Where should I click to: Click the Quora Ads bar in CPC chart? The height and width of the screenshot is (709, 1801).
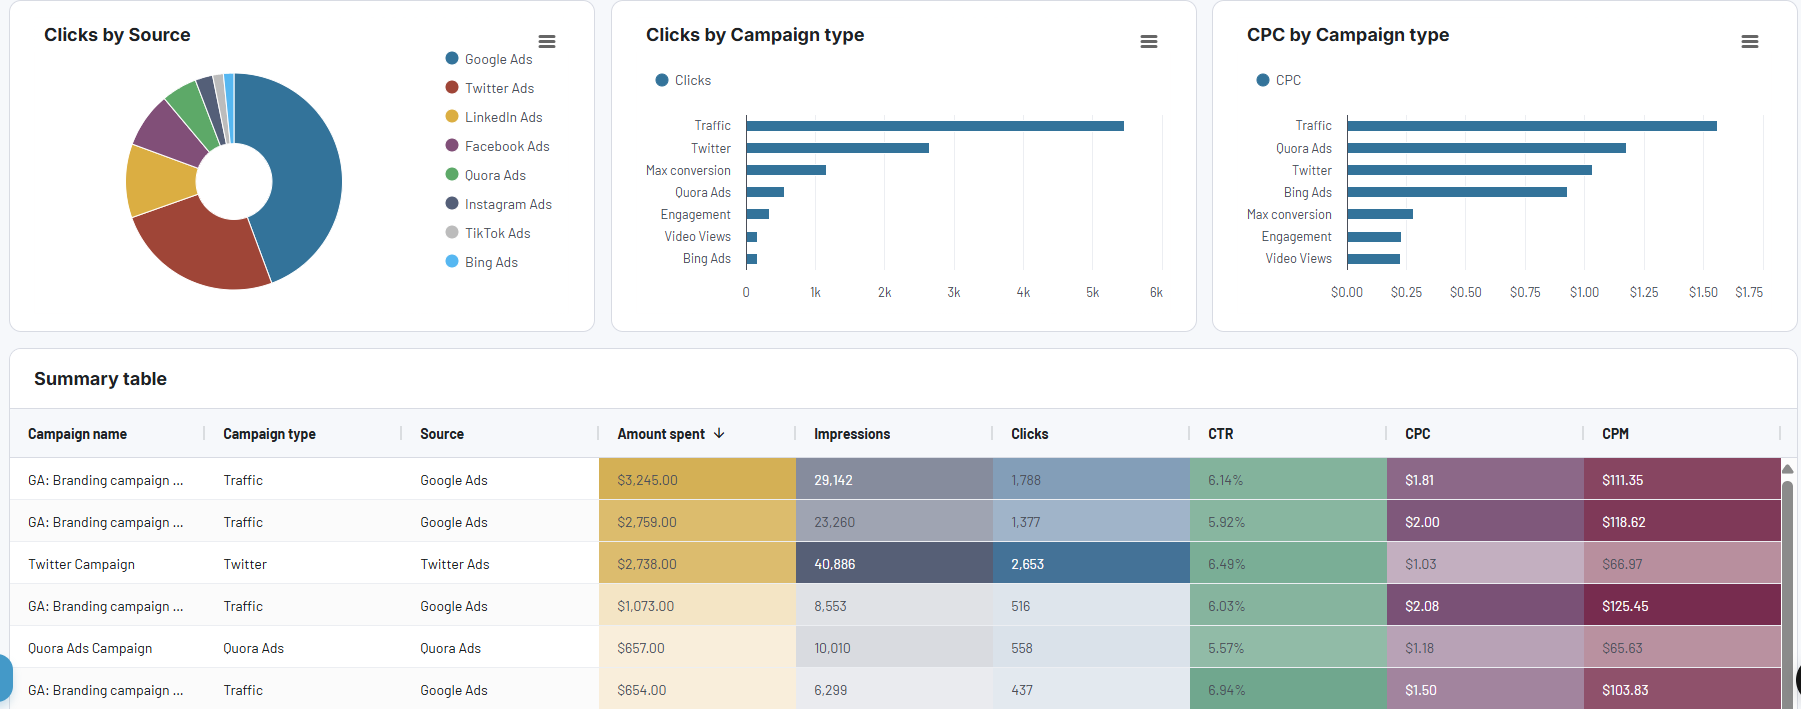tap(1486, 148)
